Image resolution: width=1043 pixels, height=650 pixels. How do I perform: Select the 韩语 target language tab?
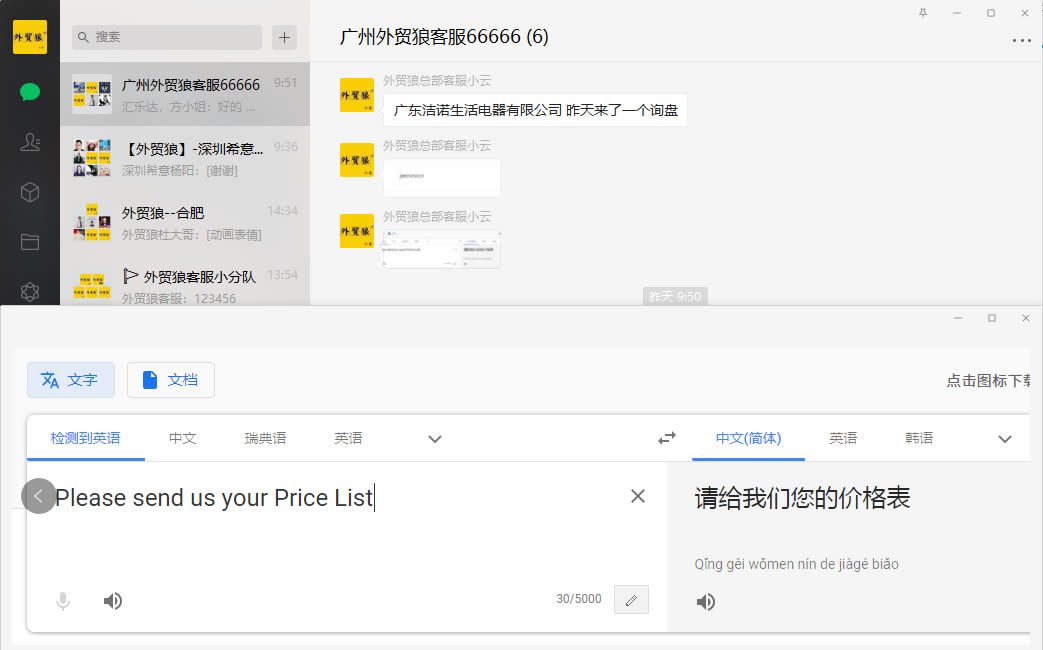click(919, 438)
